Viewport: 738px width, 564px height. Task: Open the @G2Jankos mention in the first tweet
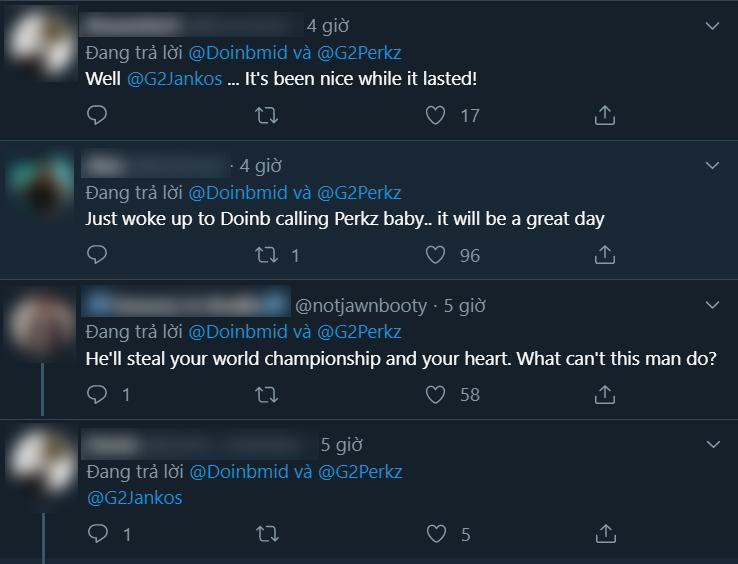pyautogui.click(x=175, y=79)
